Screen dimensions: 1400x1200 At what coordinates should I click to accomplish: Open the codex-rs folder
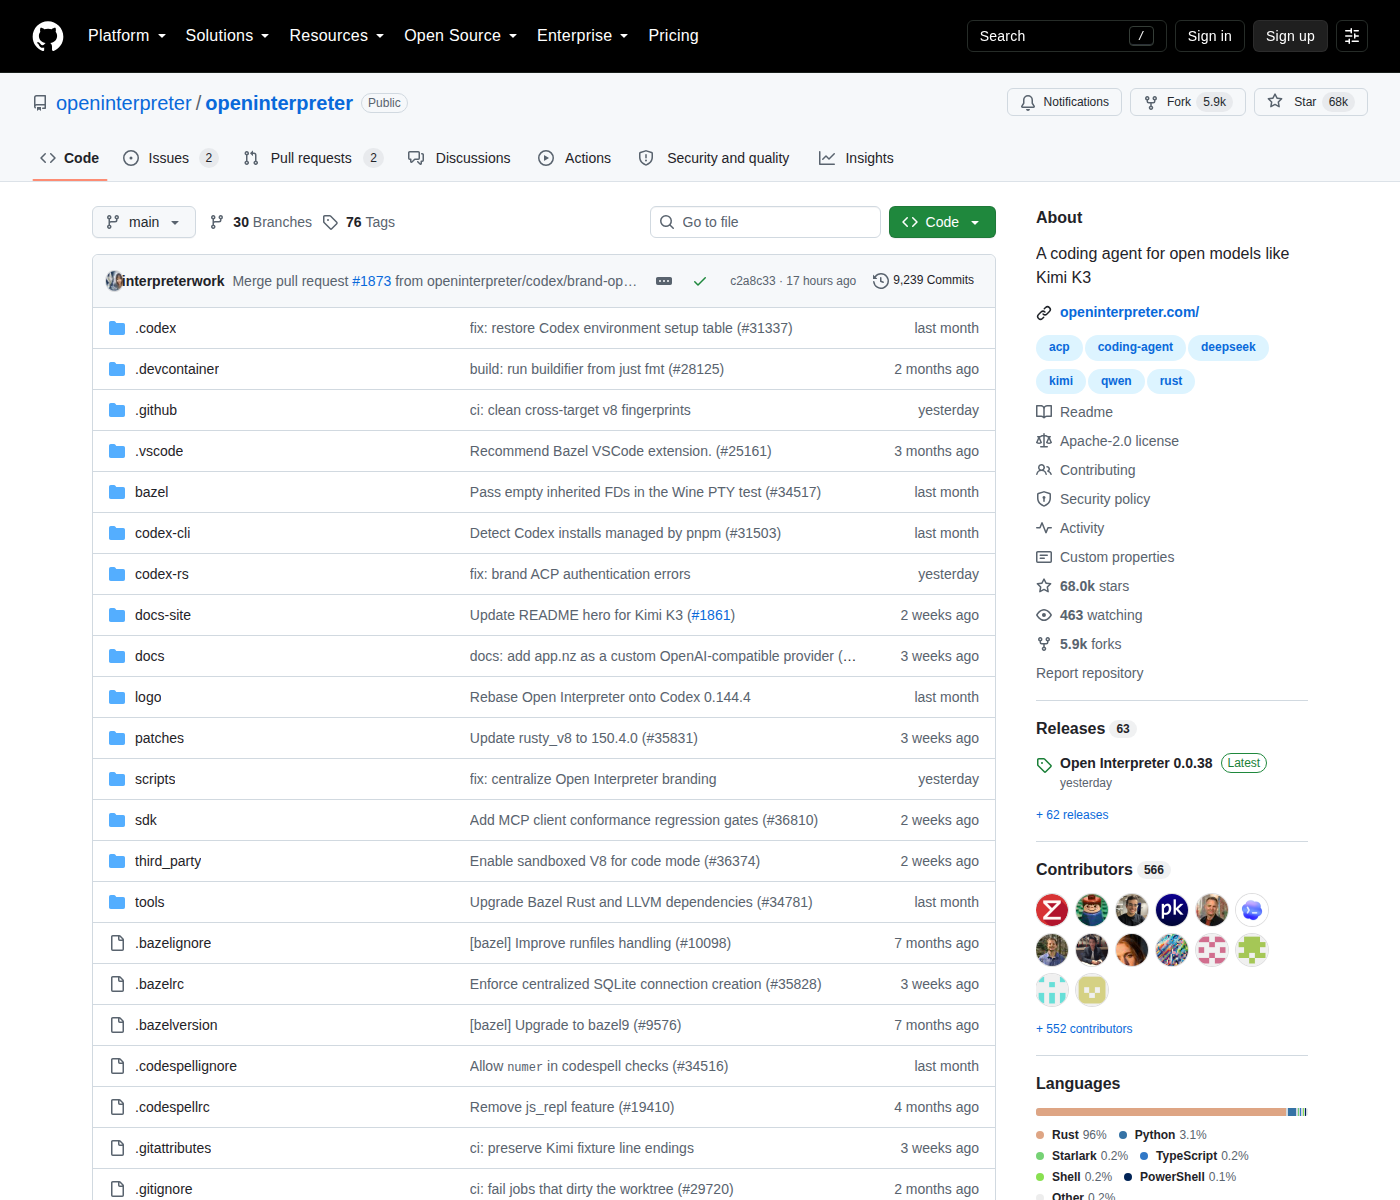pos(162,574)
